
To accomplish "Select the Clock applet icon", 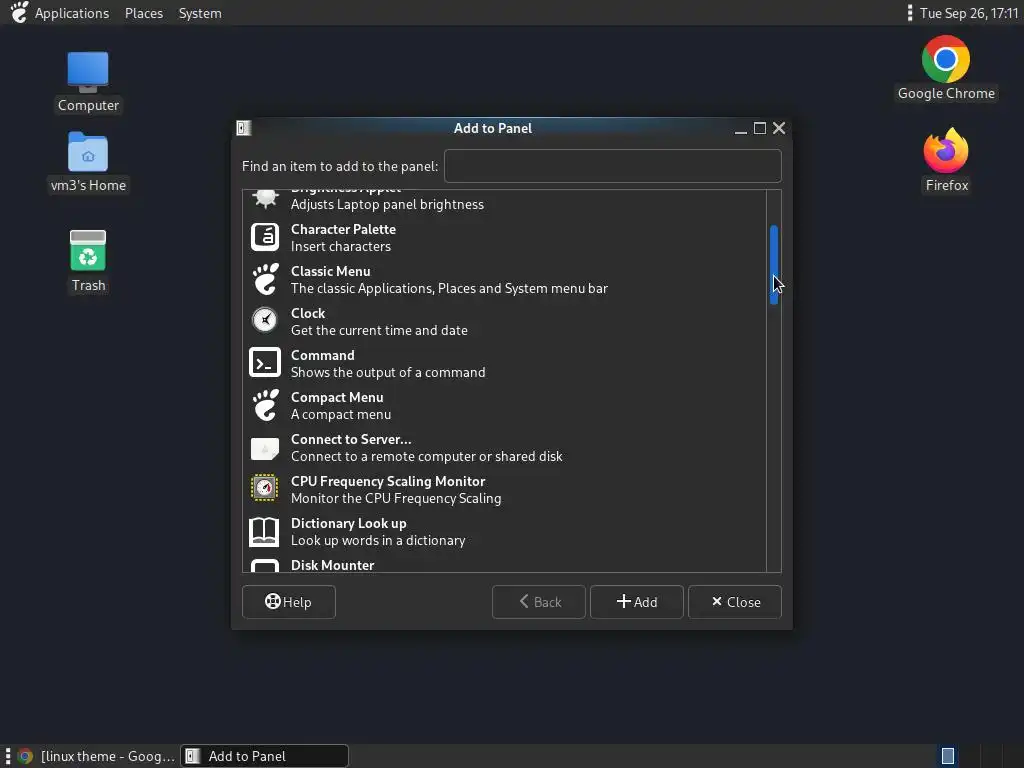I will click(x=264, y=321).
